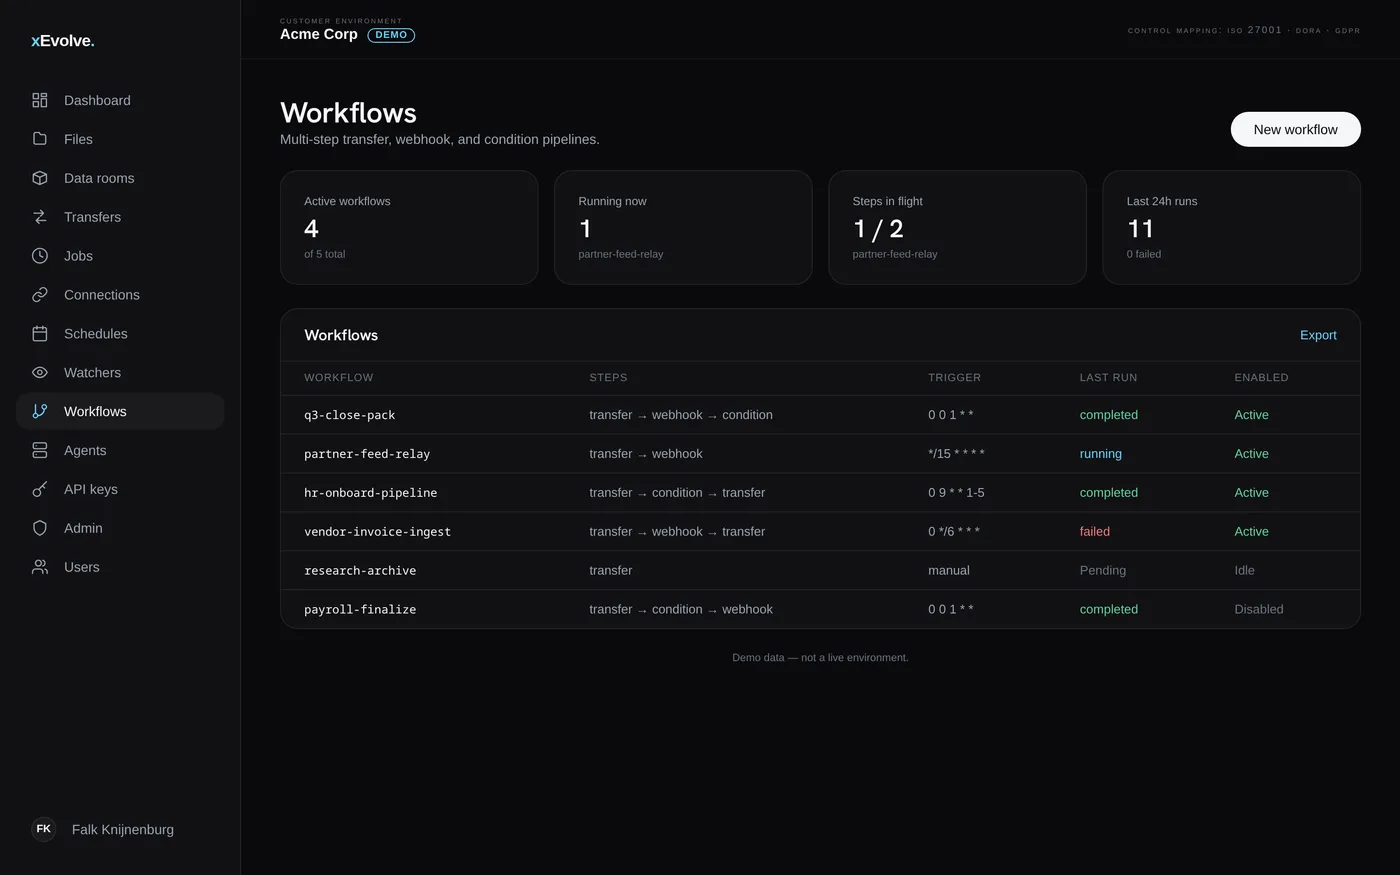Click the Active workflows card

coord(409,227)
